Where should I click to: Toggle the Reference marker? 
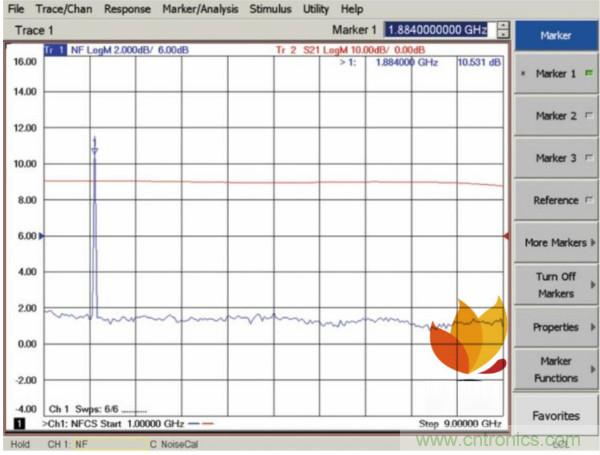point(555,200)
